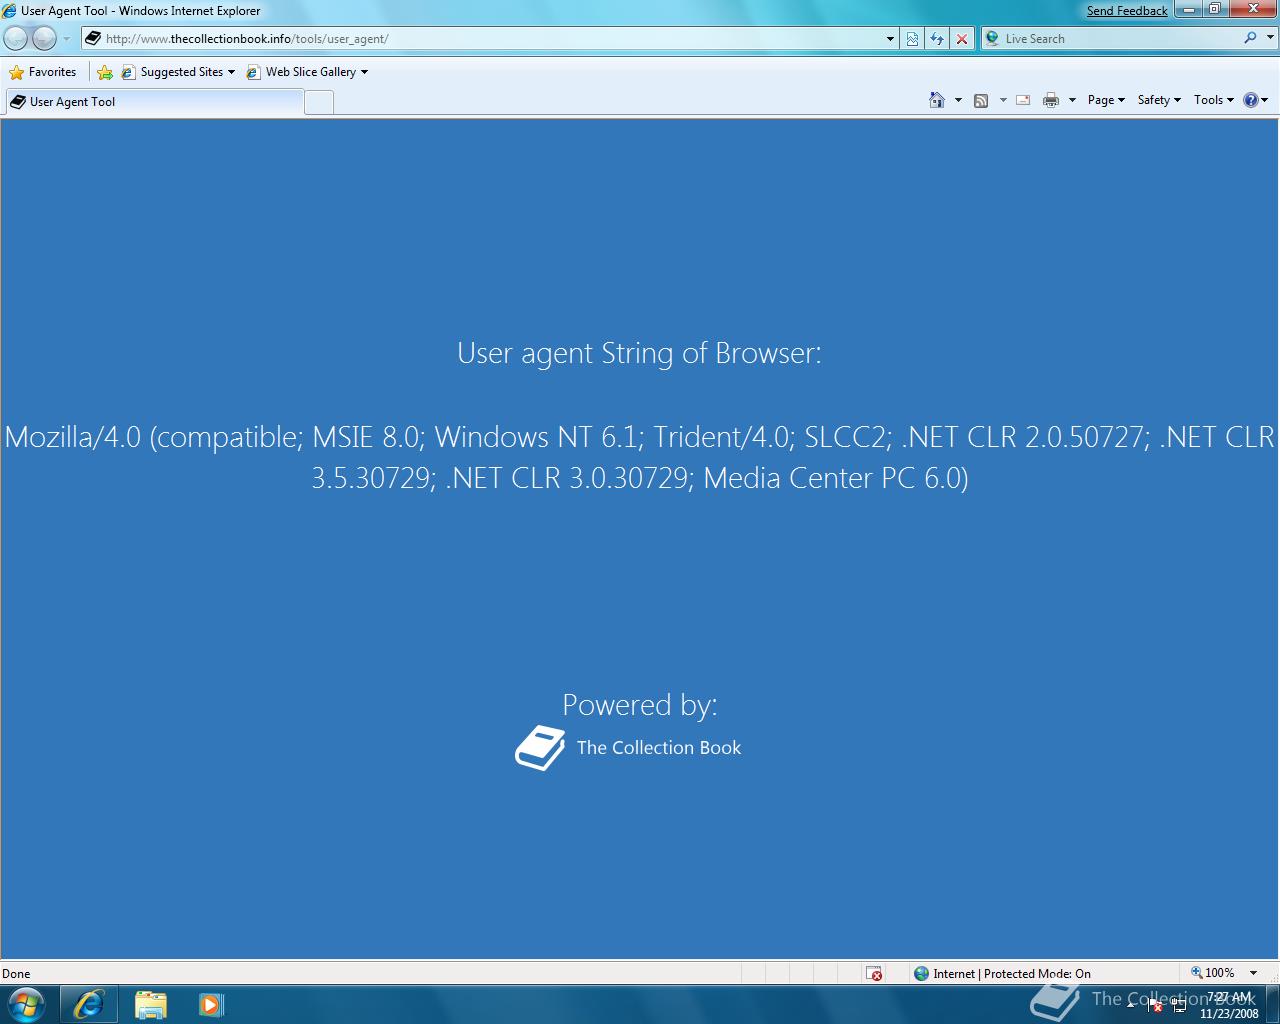Click Add to Favorites Bar icon

pyautogui.click(x=105, y=72)
